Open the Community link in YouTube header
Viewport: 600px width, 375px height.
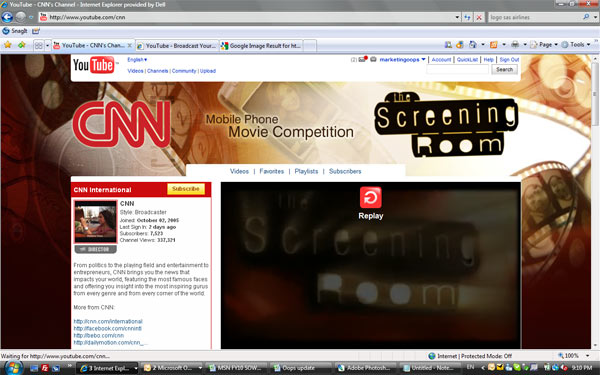tap(184, 71)
